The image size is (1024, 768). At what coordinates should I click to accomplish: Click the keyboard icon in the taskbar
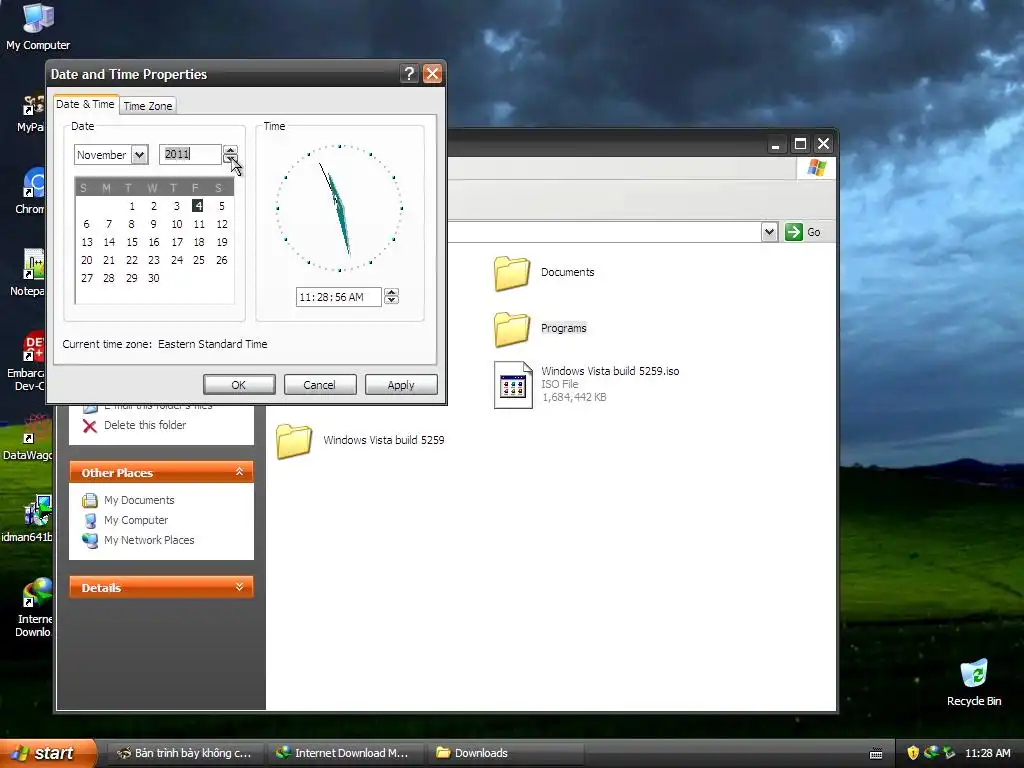pyautogui.click(x=876, y=754)
